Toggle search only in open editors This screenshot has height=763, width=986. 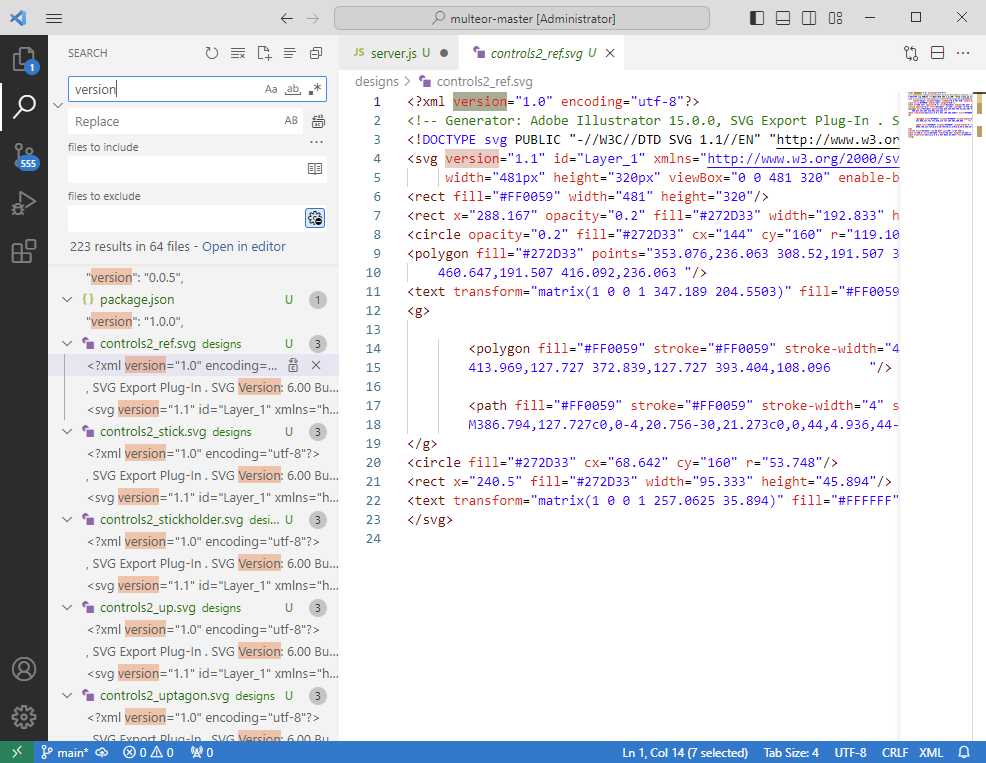click(315, 169)
